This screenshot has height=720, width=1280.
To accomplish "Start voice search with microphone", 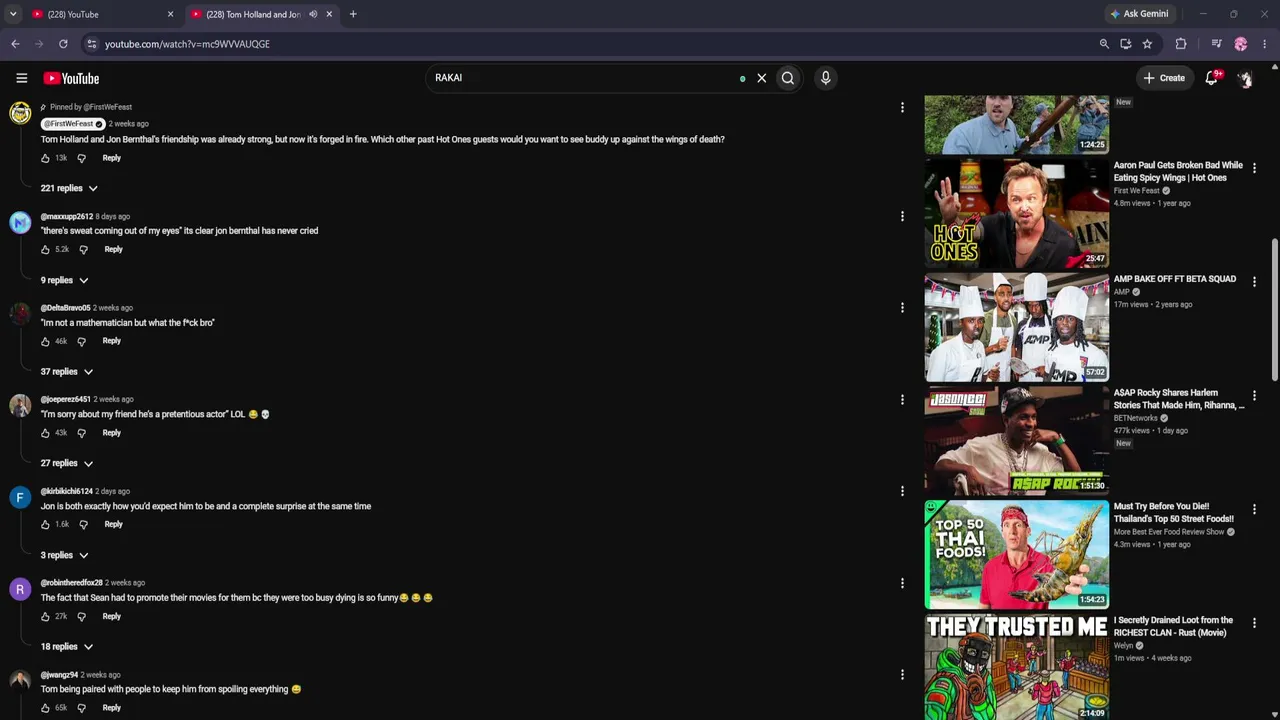I will tap(825, 78).
